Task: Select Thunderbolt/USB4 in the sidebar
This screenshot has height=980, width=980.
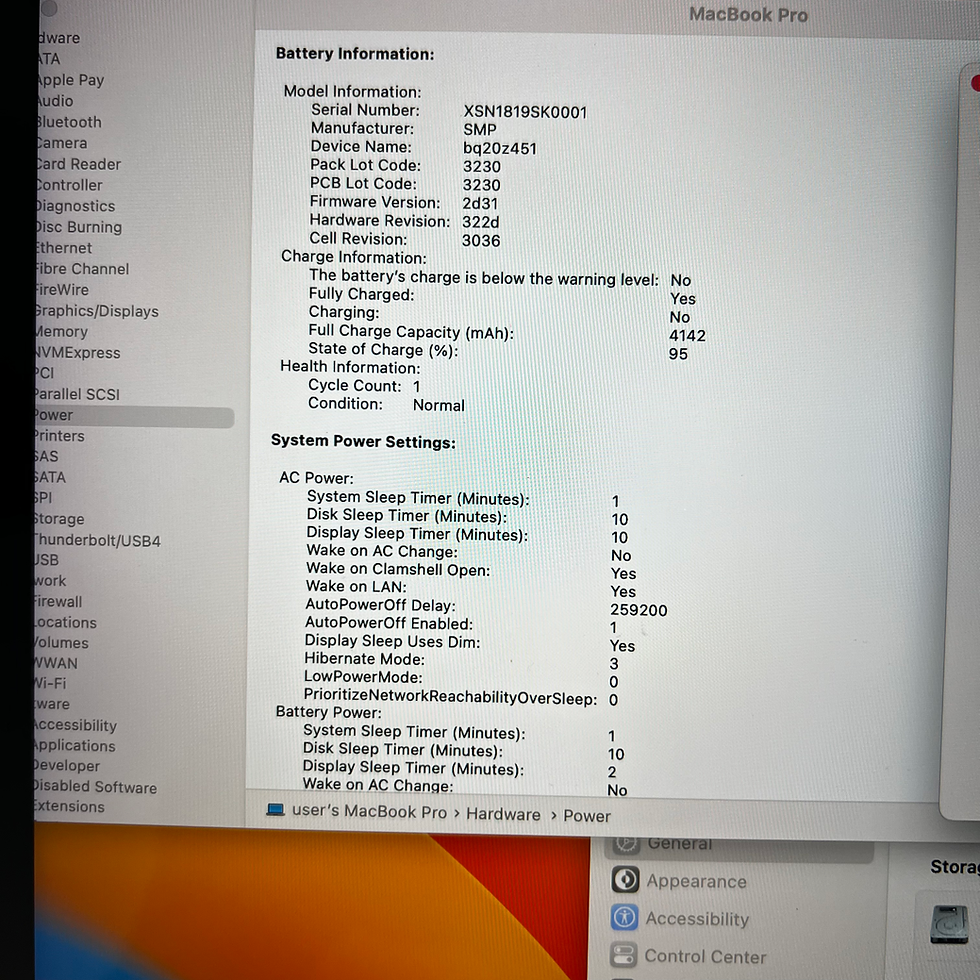Action: [x=98, y=541]
